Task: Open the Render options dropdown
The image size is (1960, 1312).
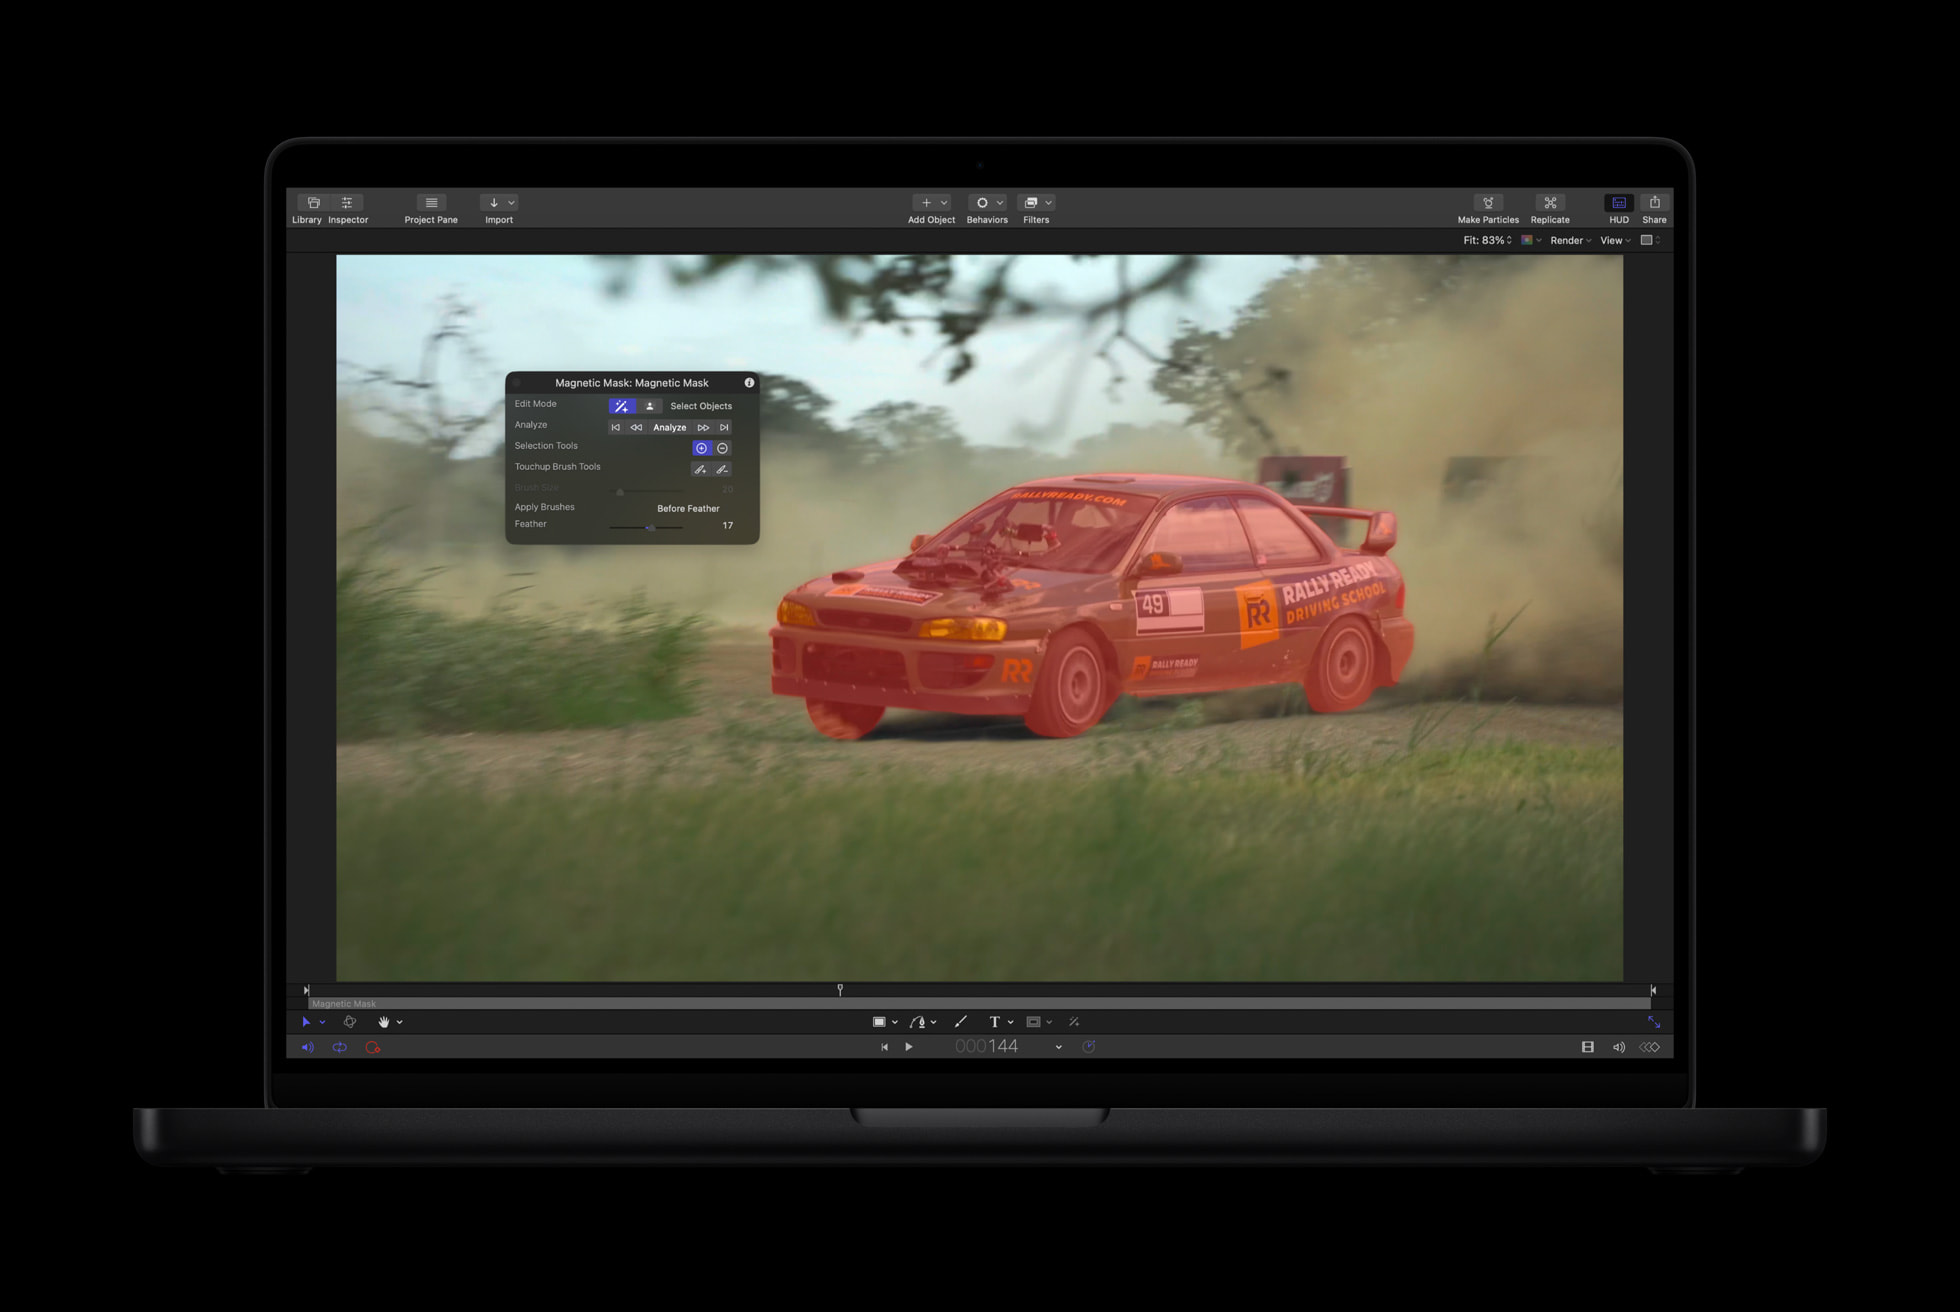Action: [1569, 240]
